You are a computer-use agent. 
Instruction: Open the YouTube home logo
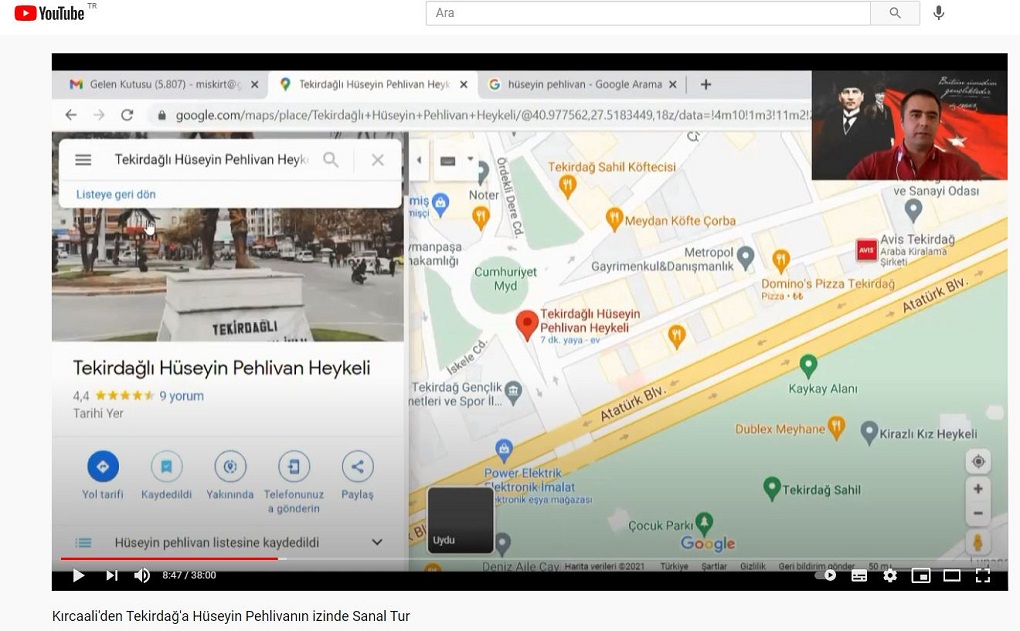49,13
